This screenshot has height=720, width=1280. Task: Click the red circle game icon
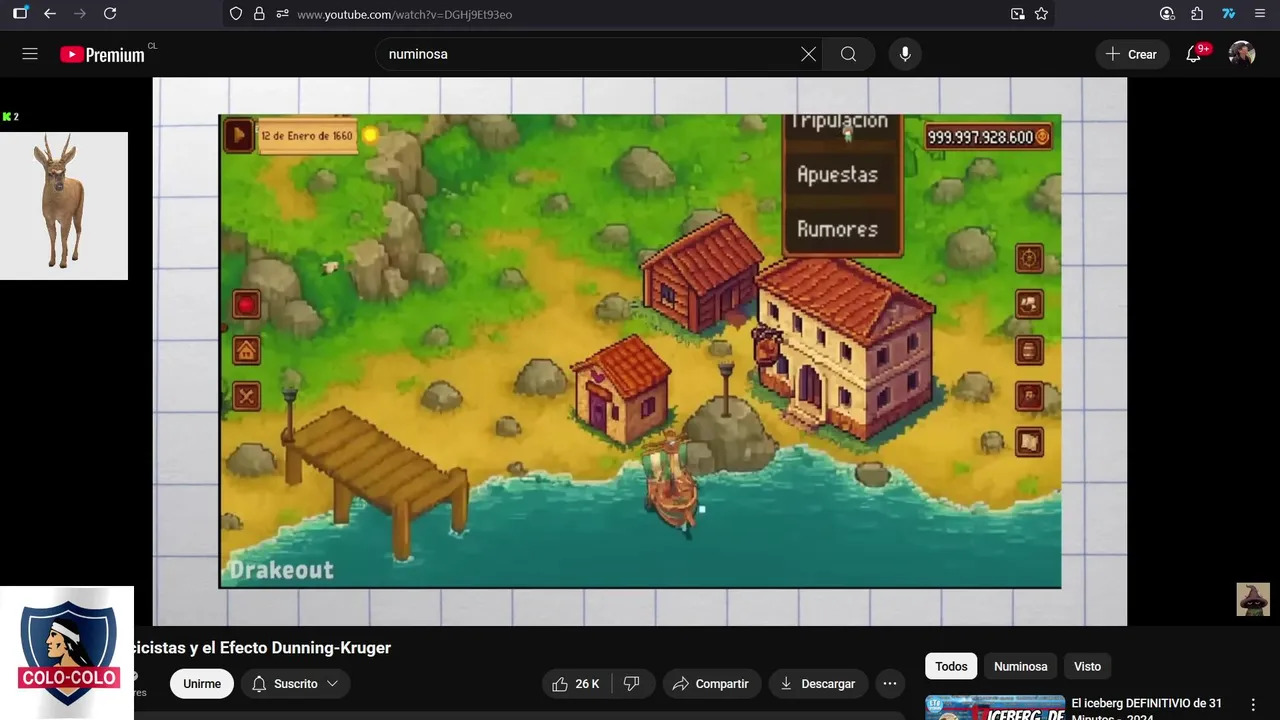coord(246,304)
